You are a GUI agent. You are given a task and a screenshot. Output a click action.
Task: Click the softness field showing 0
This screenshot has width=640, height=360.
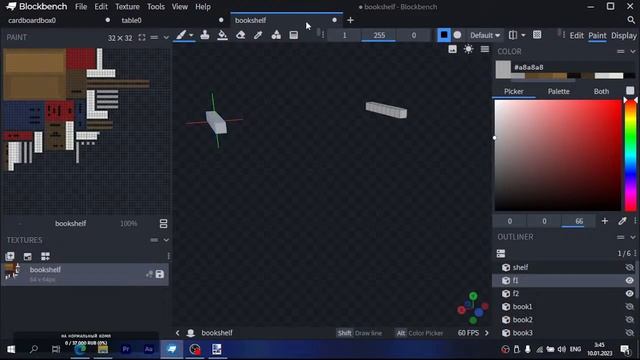(x=413, y=36)
